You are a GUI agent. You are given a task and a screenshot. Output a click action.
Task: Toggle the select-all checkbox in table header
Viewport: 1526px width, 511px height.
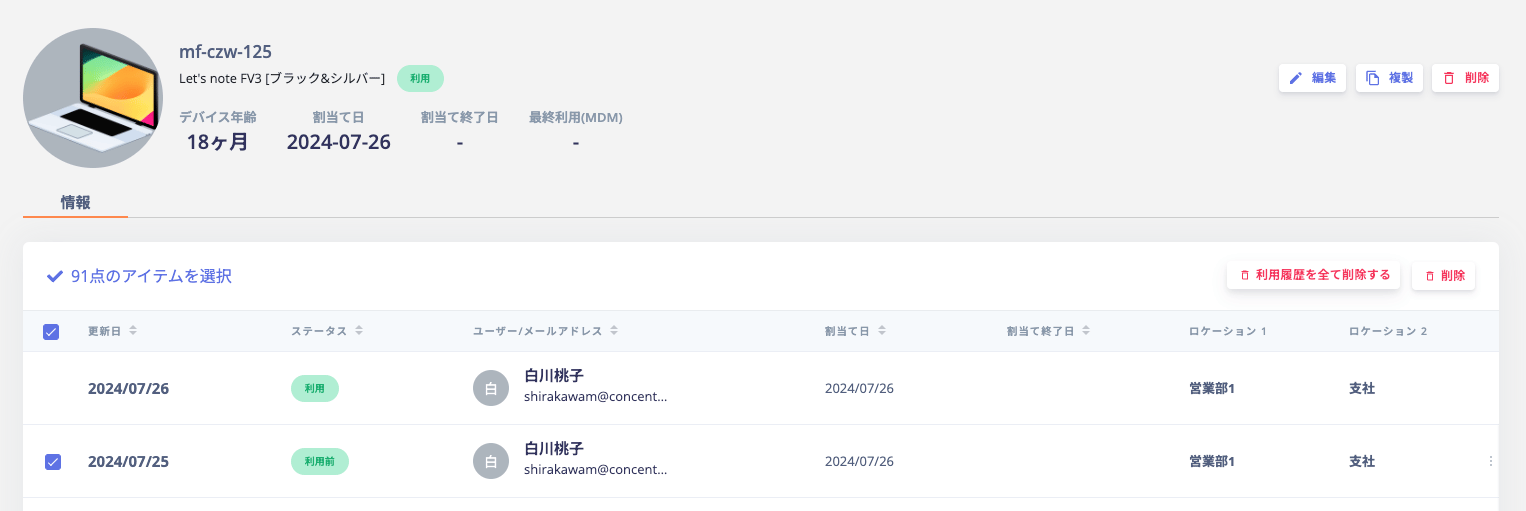[x=51, y=332]
